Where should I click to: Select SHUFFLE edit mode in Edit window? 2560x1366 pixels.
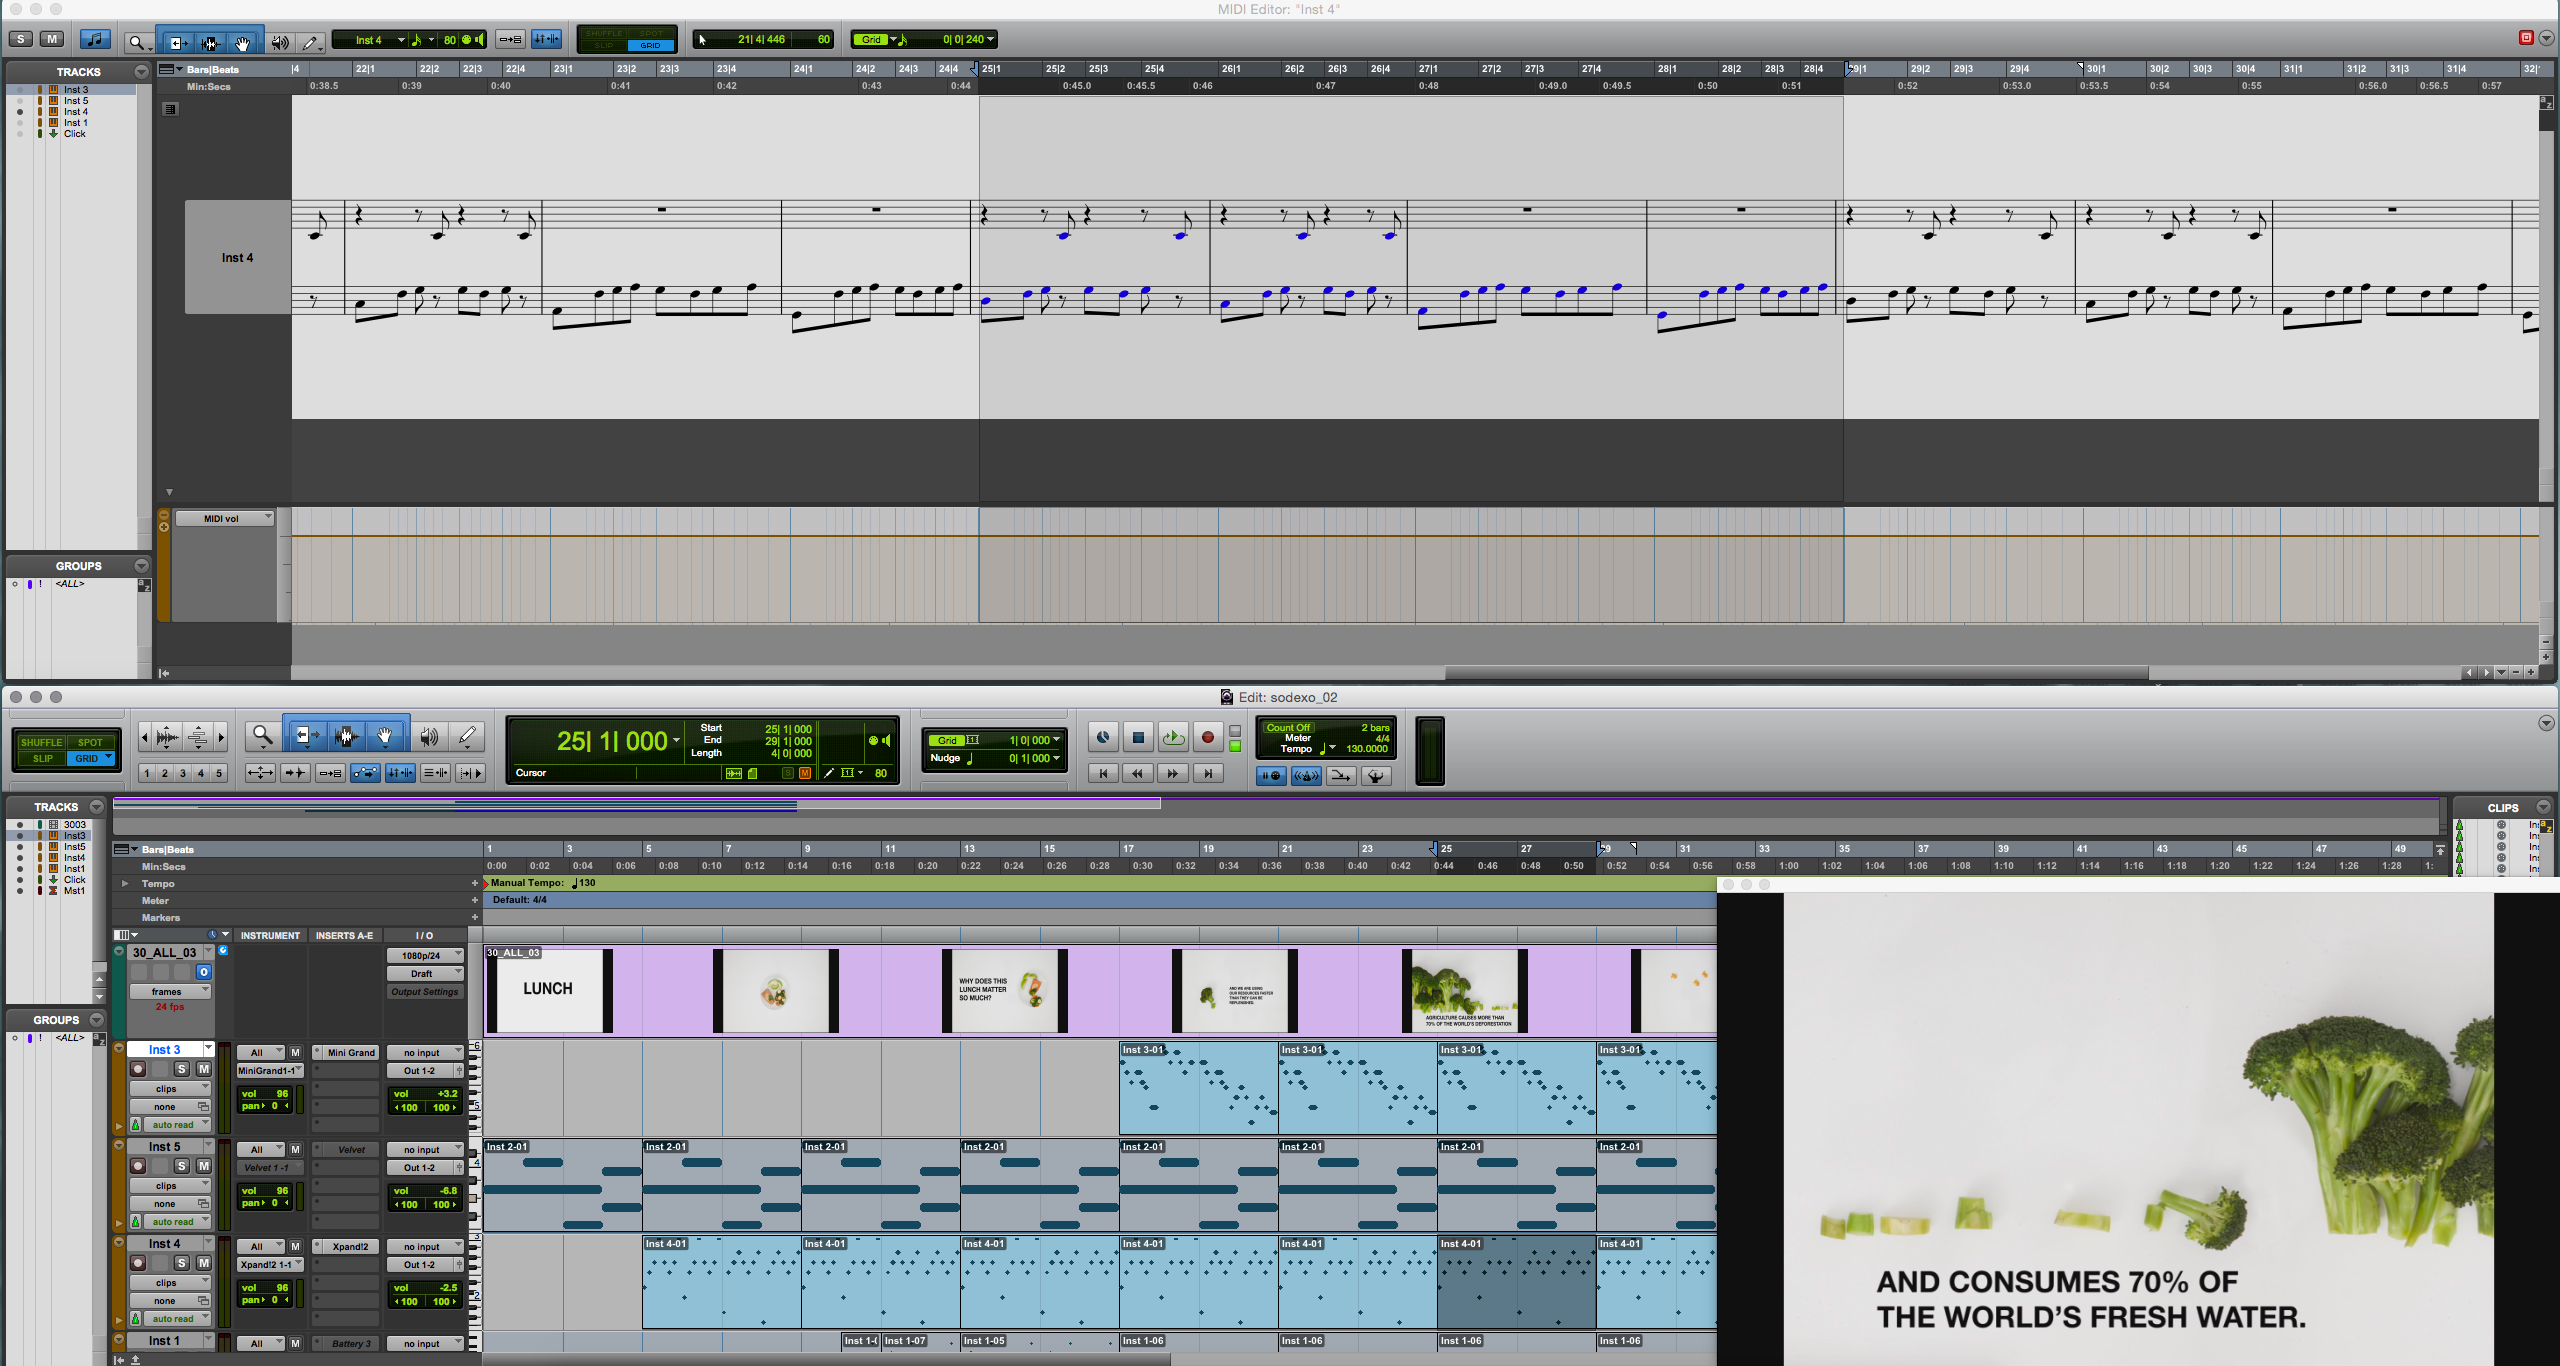(41, 742)
